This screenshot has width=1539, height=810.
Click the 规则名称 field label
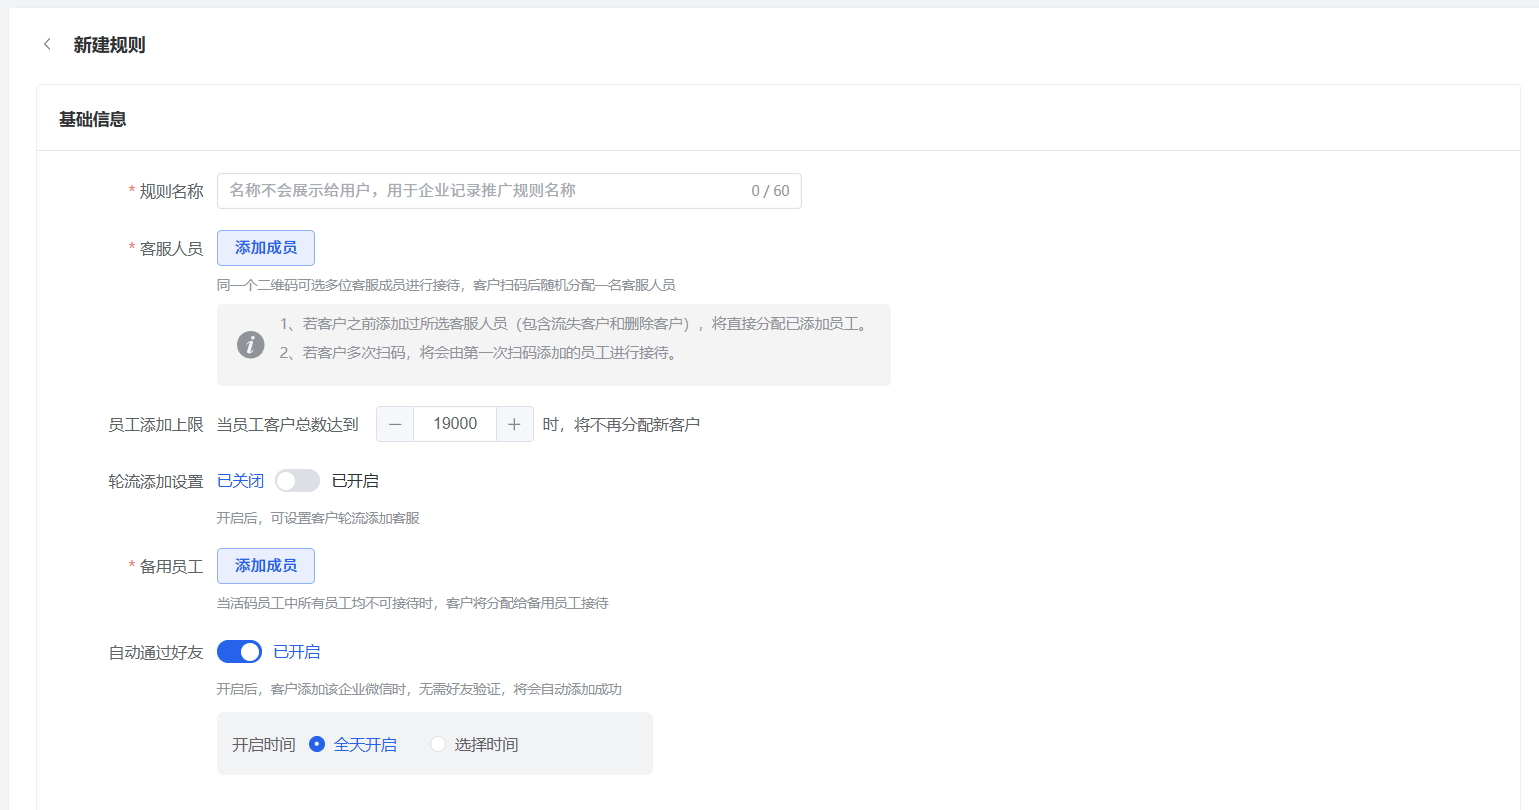tap(171, 191)
